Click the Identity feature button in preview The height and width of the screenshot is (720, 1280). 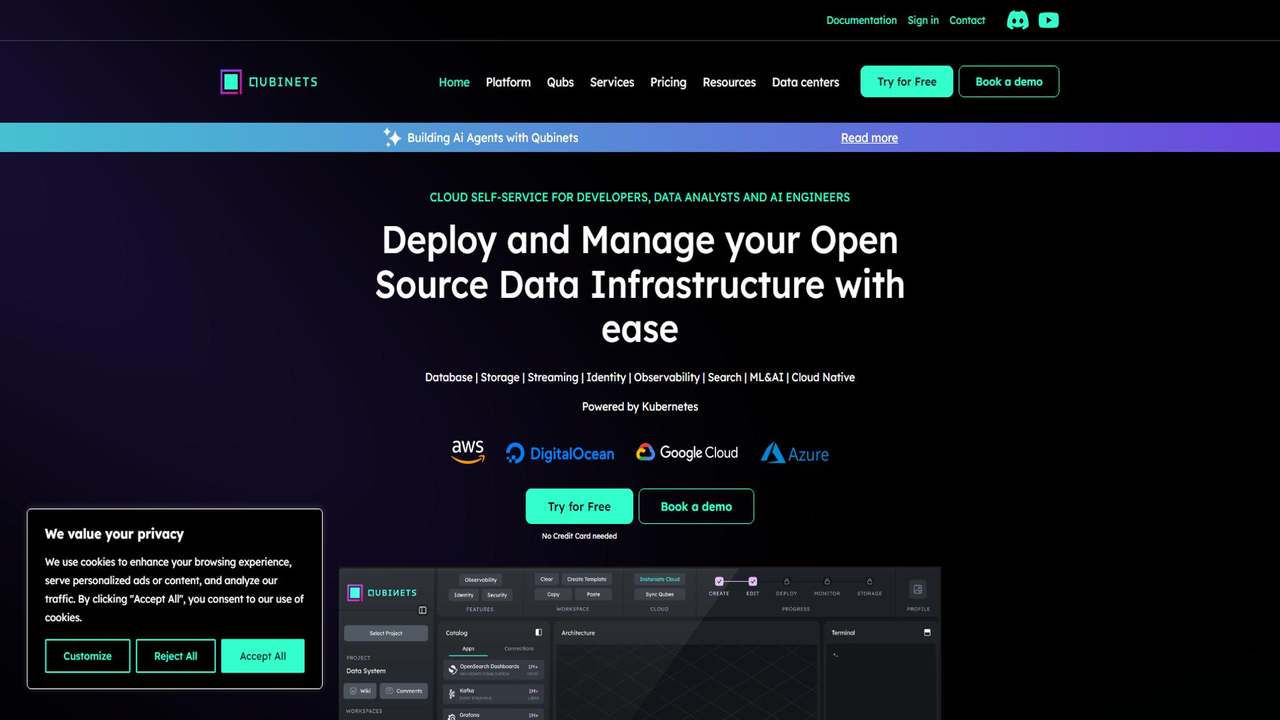click(x=464, y=595)
